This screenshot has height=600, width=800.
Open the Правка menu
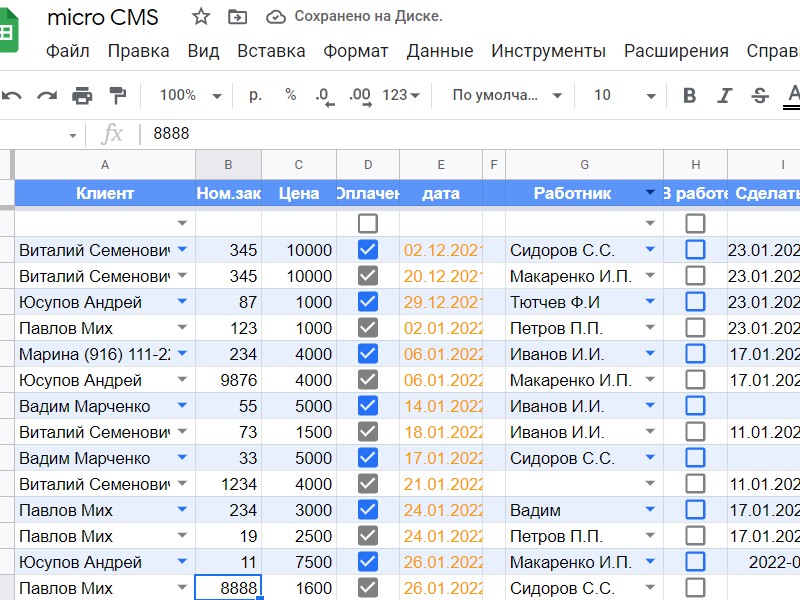click(138, 51)
